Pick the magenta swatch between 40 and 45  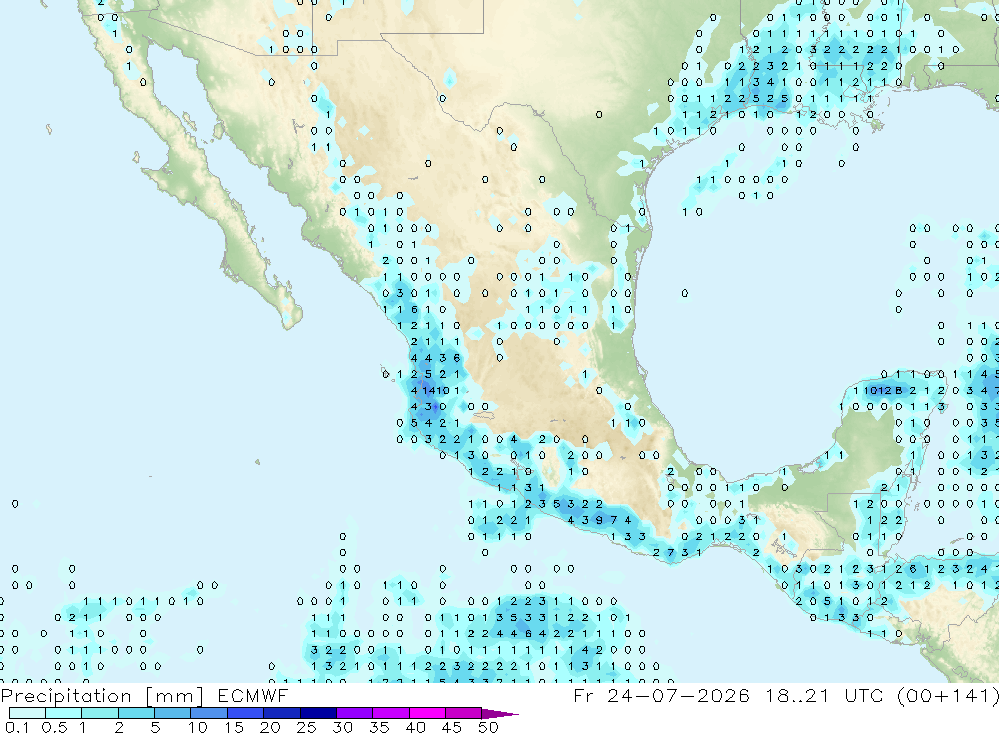(427, 713)
